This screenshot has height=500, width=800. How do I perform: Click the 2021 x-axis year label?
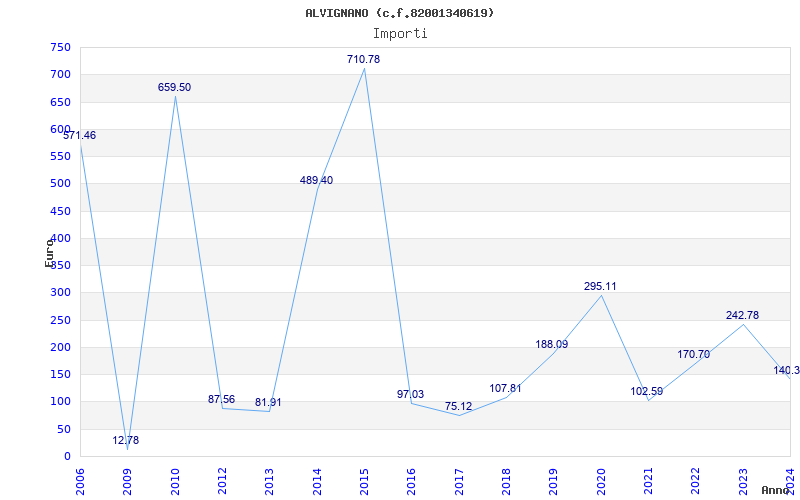click(648, 482)
